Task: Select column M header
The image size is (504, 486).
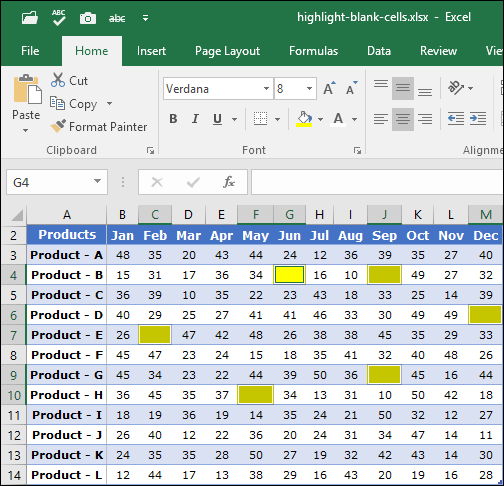Action: click(485, 215)
